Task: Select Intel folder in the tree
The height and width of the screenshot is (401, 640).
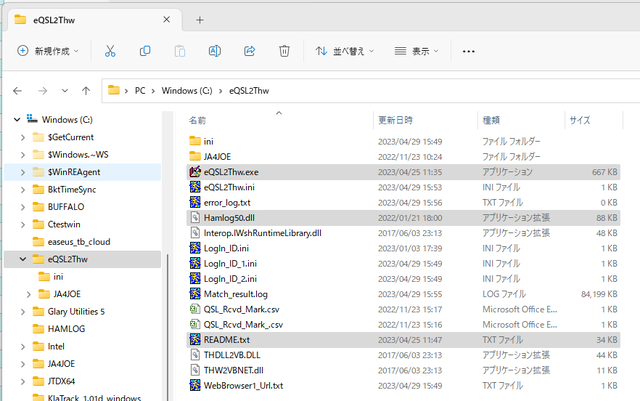Action: coord(56,346)
